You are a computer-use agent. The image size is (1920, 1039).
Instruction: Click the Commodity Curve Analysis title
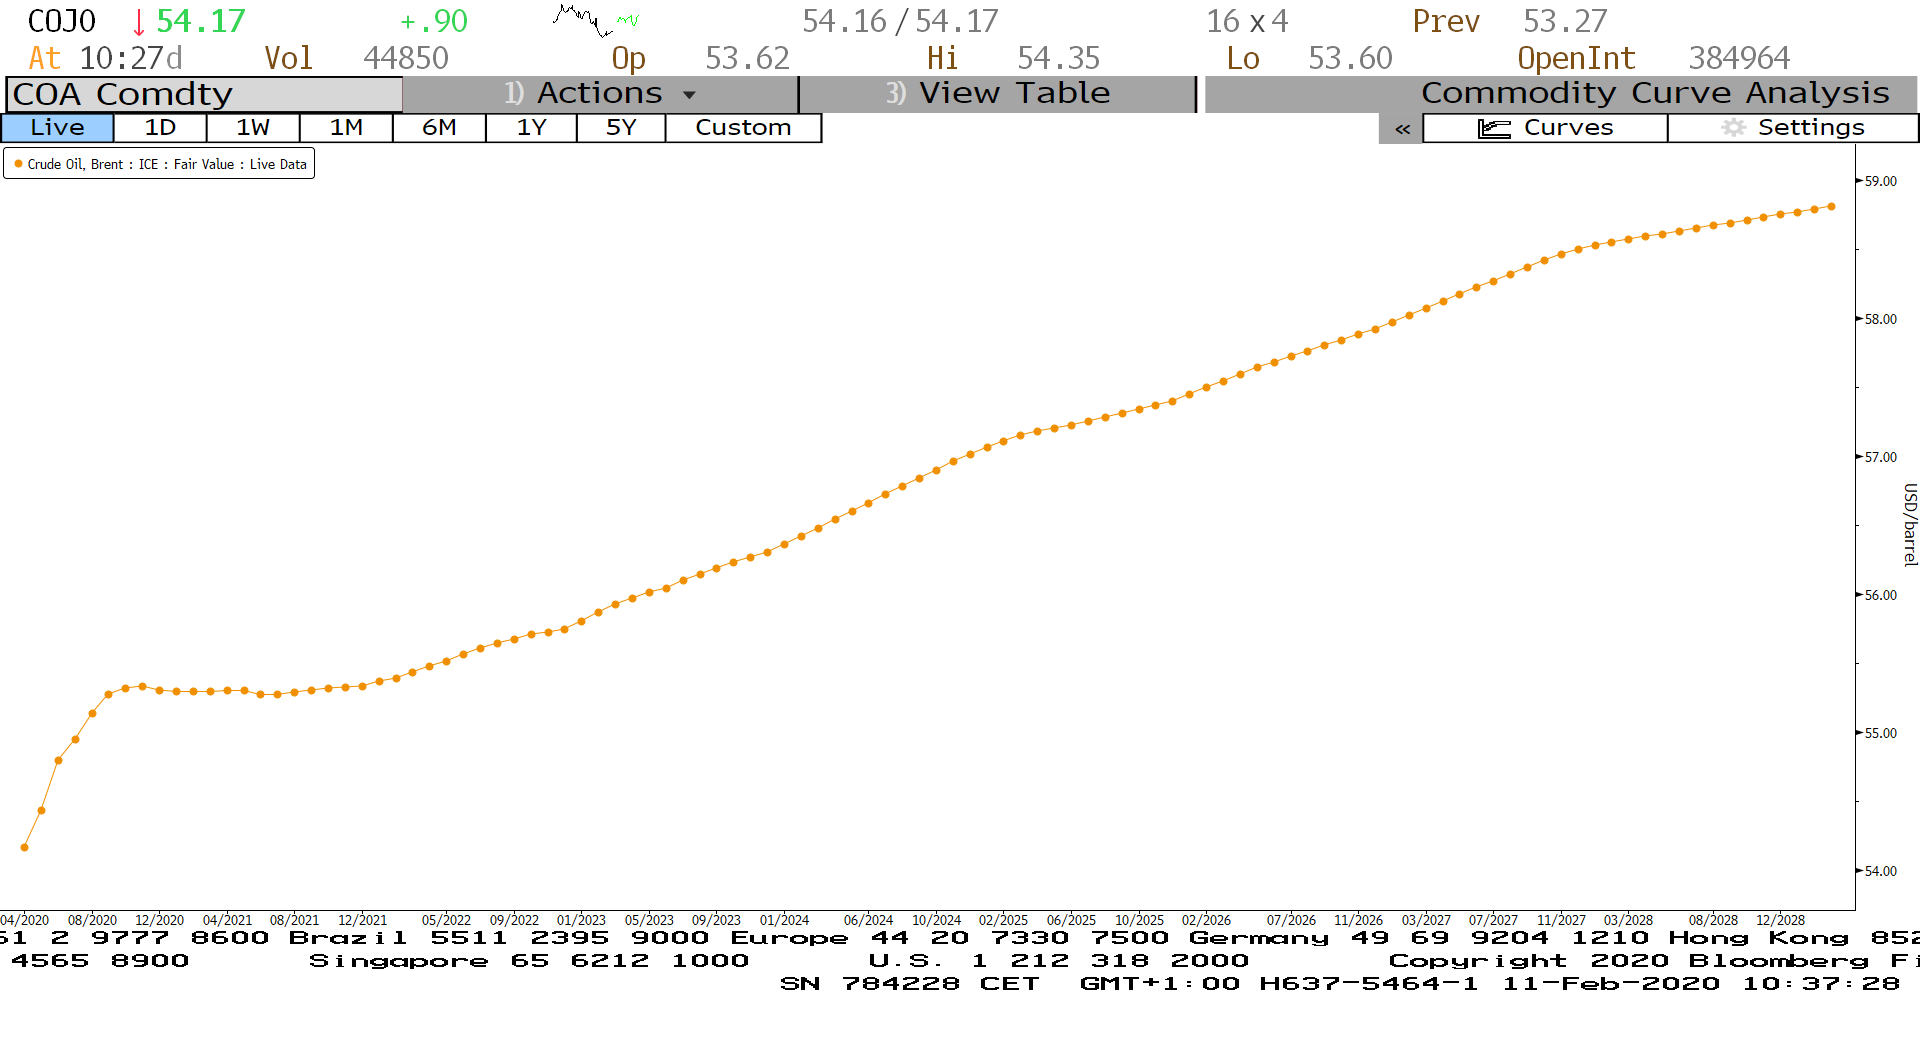click(1655, 93)
